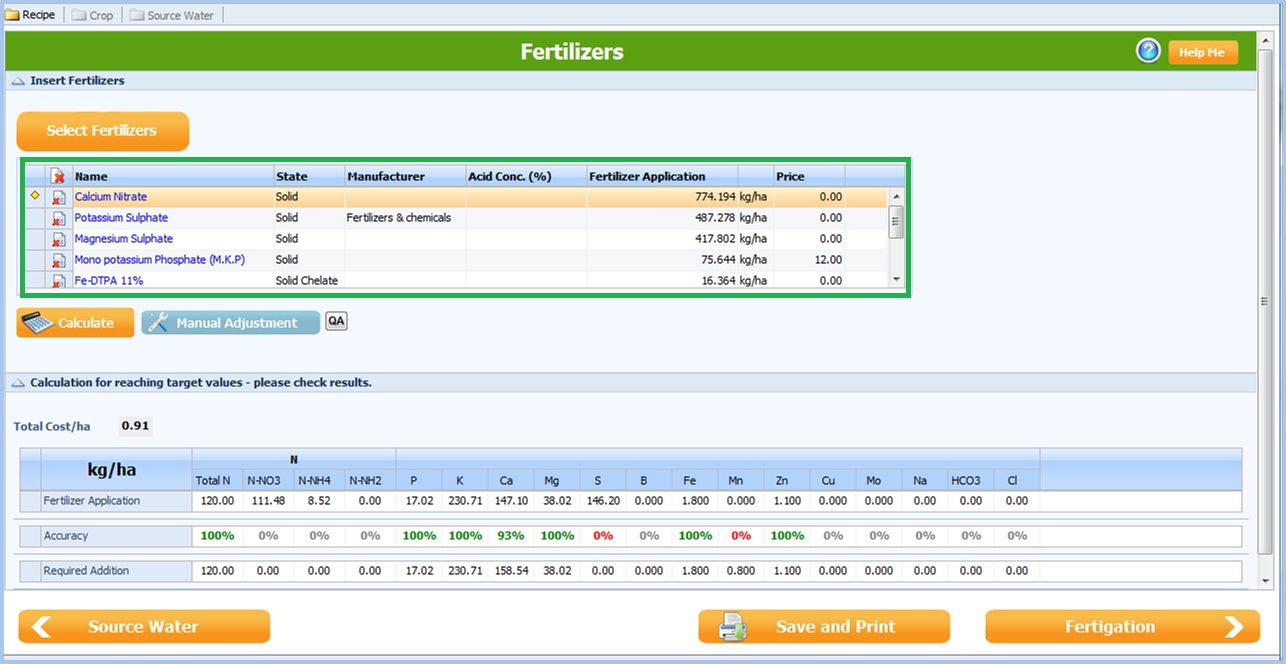
Task: Delete the Potassium Sulphate row icon
Action: 59,219
